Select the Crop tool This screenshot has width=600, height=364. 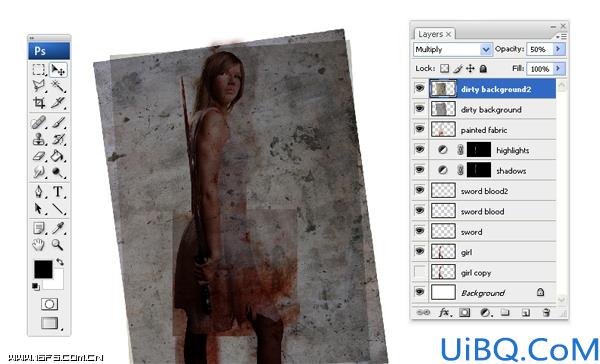(x=39, y=103)
